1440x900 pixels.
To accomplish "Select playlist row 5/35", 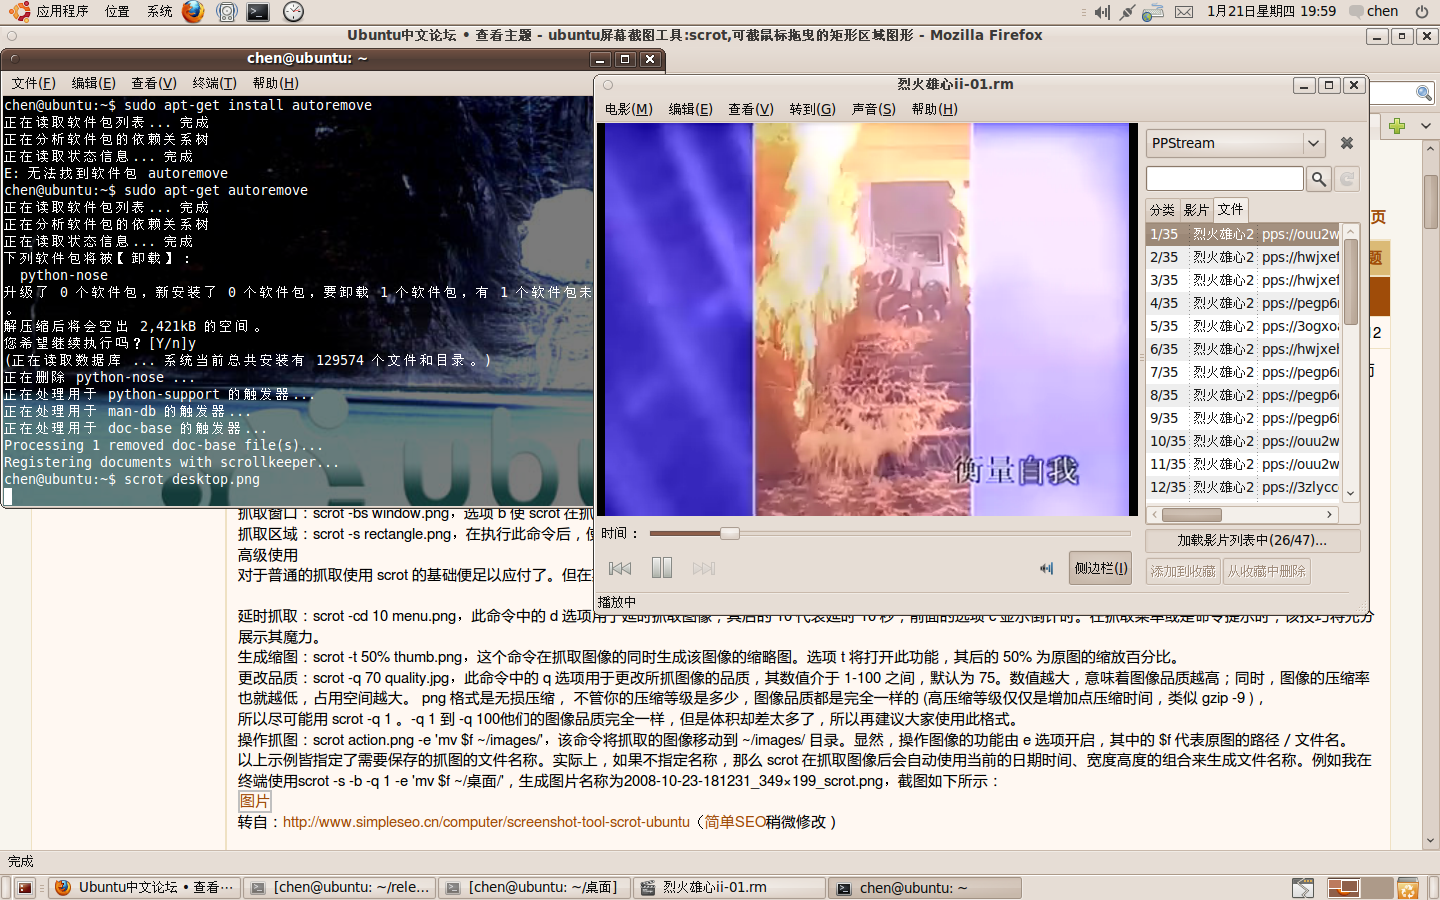I will (1243, 326).
